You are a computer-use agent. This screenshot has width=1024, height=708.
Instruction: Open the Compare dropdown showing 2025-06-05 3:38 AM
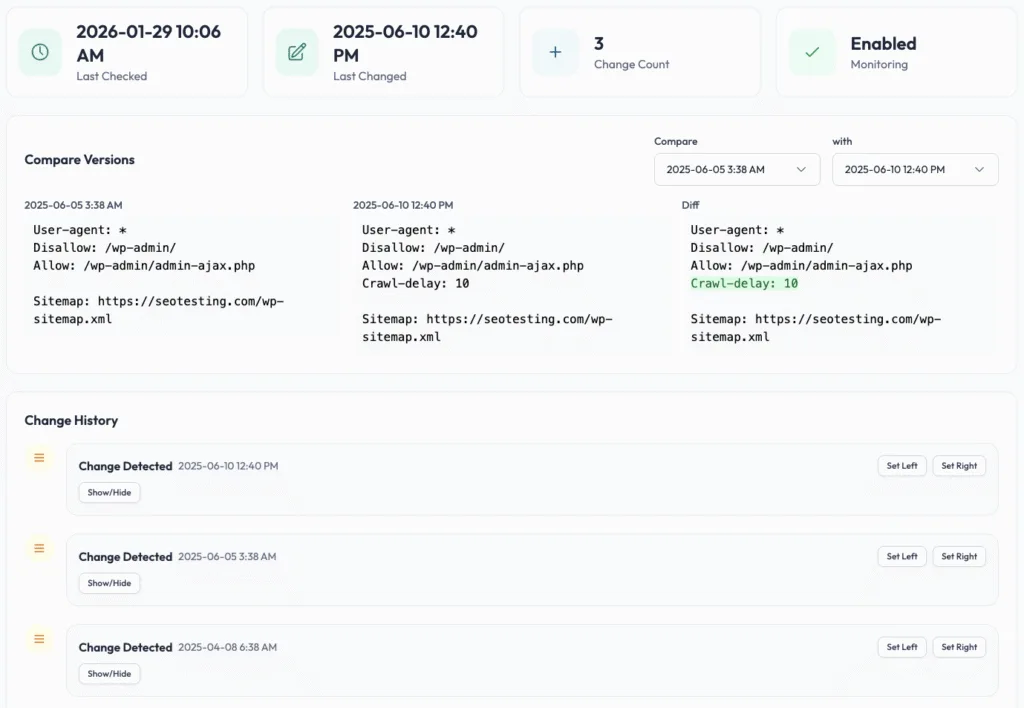(737, 169)
